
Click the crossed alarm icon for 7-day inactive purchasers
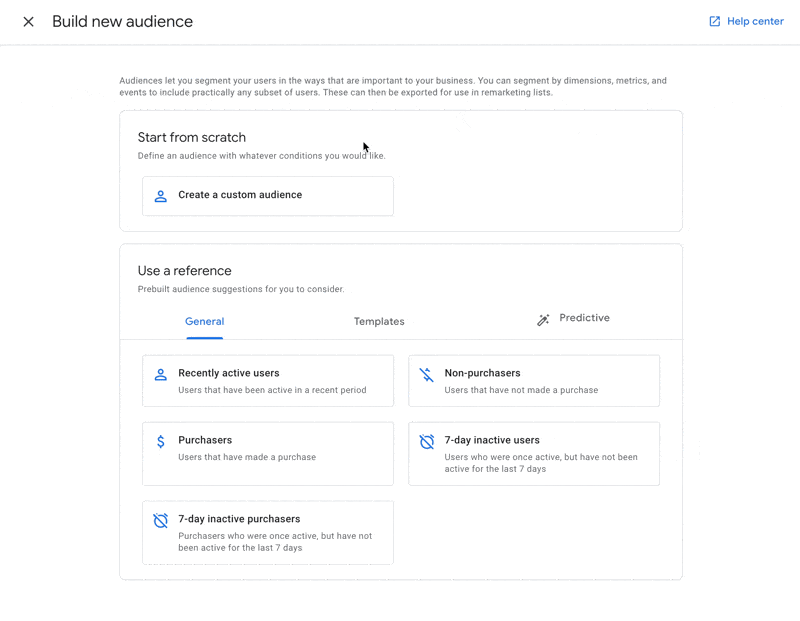tap(161, 520)
